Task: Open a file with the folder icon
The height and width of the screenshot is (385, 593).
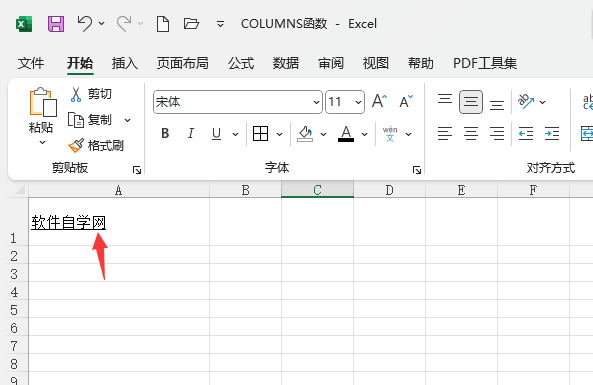Action: [x=191, y=24]
